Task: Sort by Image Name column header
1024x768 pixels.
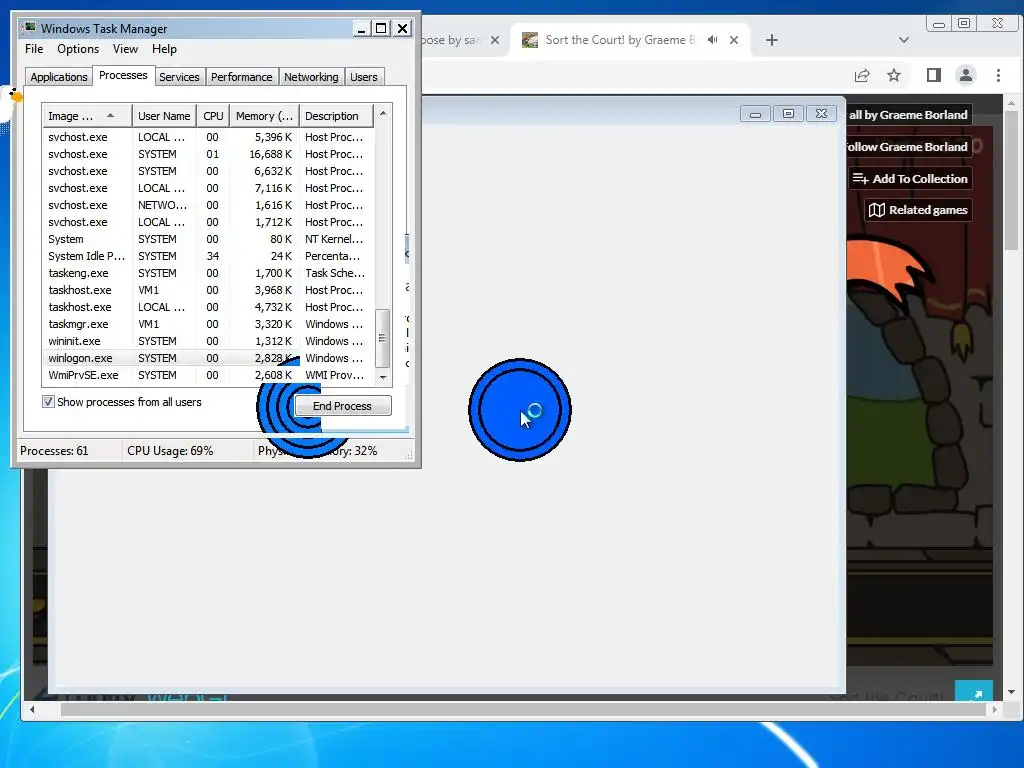Action: click(86, 116)
